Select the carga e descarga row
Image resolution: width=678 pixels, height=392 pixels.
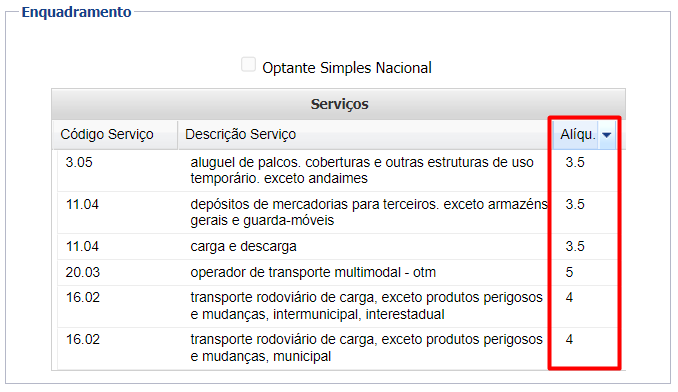(x=337, y=247)
